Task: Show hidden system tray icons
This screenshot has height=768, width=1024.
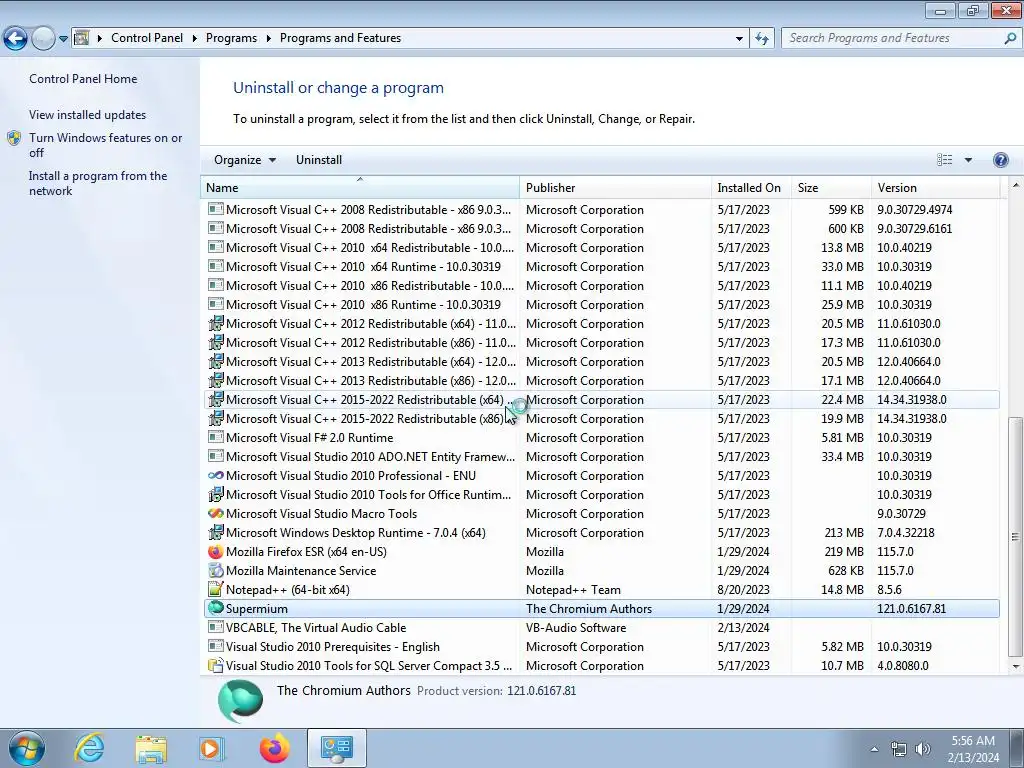Action: pos(874,749)
